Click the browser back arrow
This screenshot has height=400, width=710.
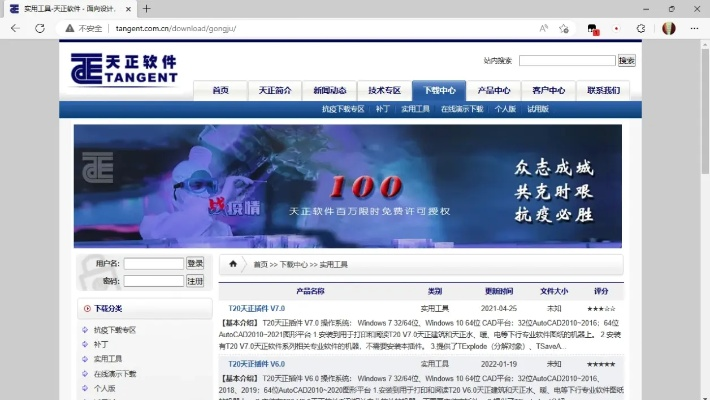14,29
